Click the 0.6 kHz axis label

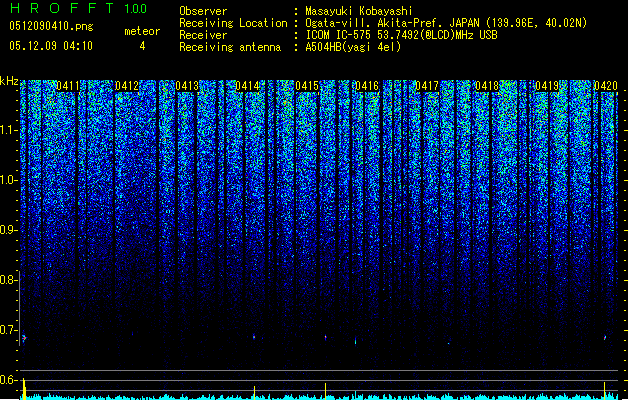8,380
